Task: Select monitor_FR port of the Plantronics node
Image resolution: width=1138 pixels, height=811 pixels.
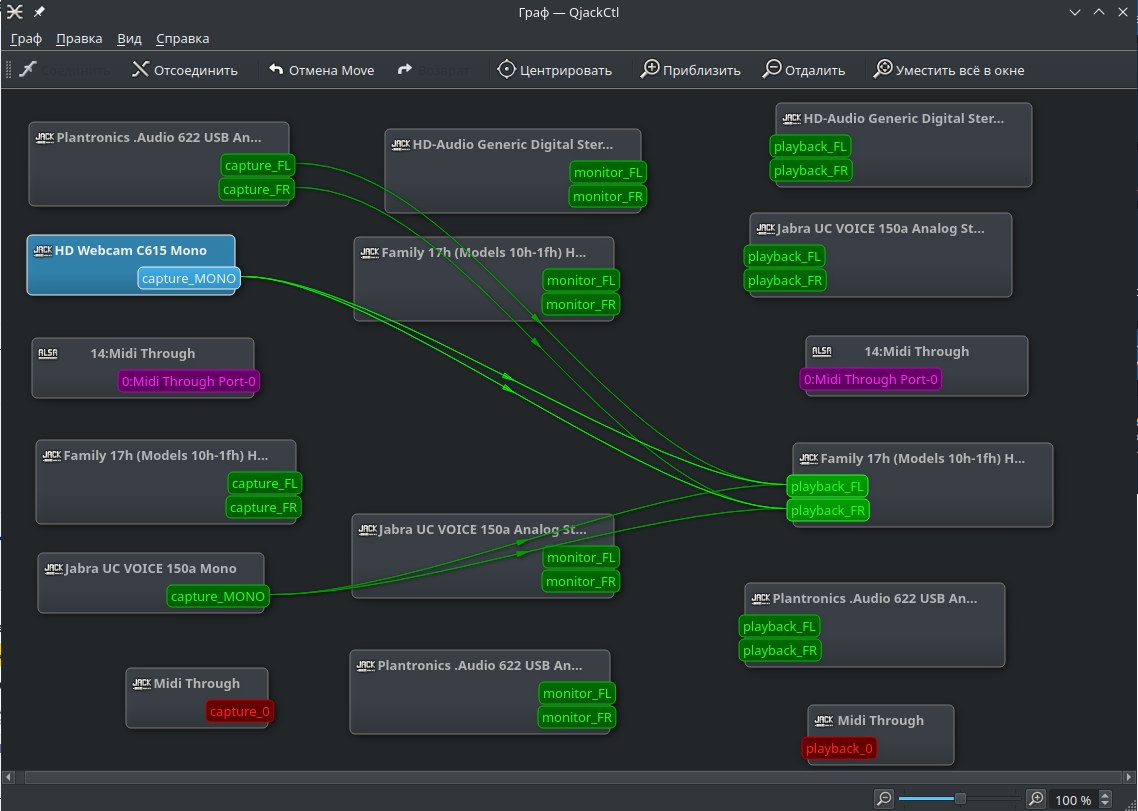Action: [576, 717]
